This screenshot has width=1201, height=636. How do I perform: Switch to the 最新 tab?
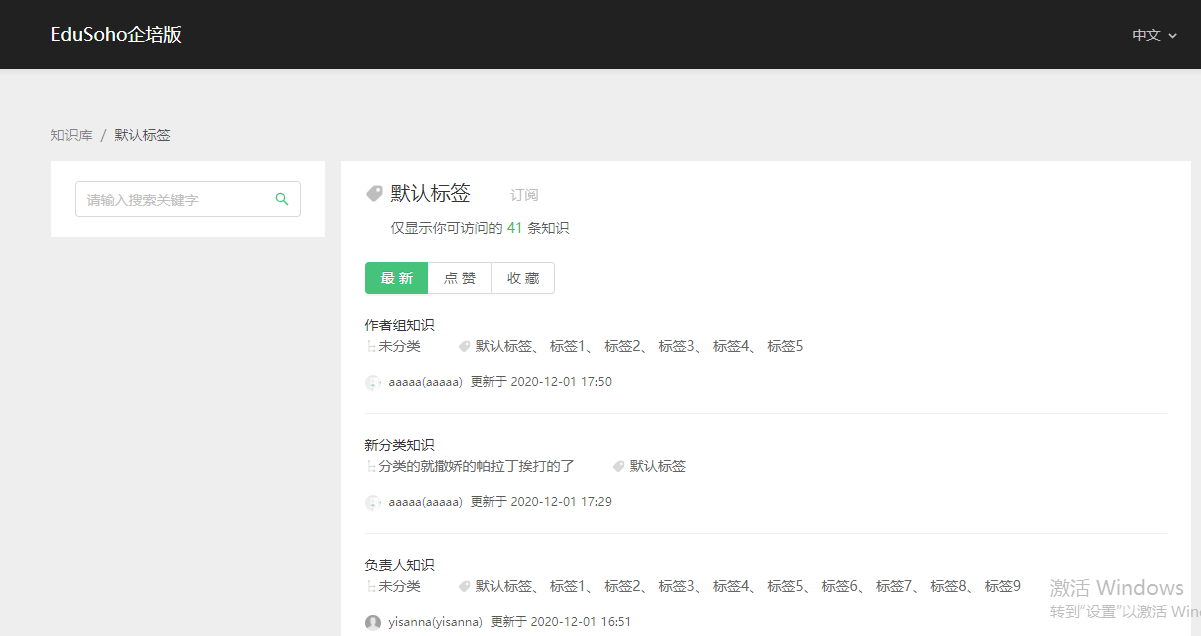coord(396,278)
